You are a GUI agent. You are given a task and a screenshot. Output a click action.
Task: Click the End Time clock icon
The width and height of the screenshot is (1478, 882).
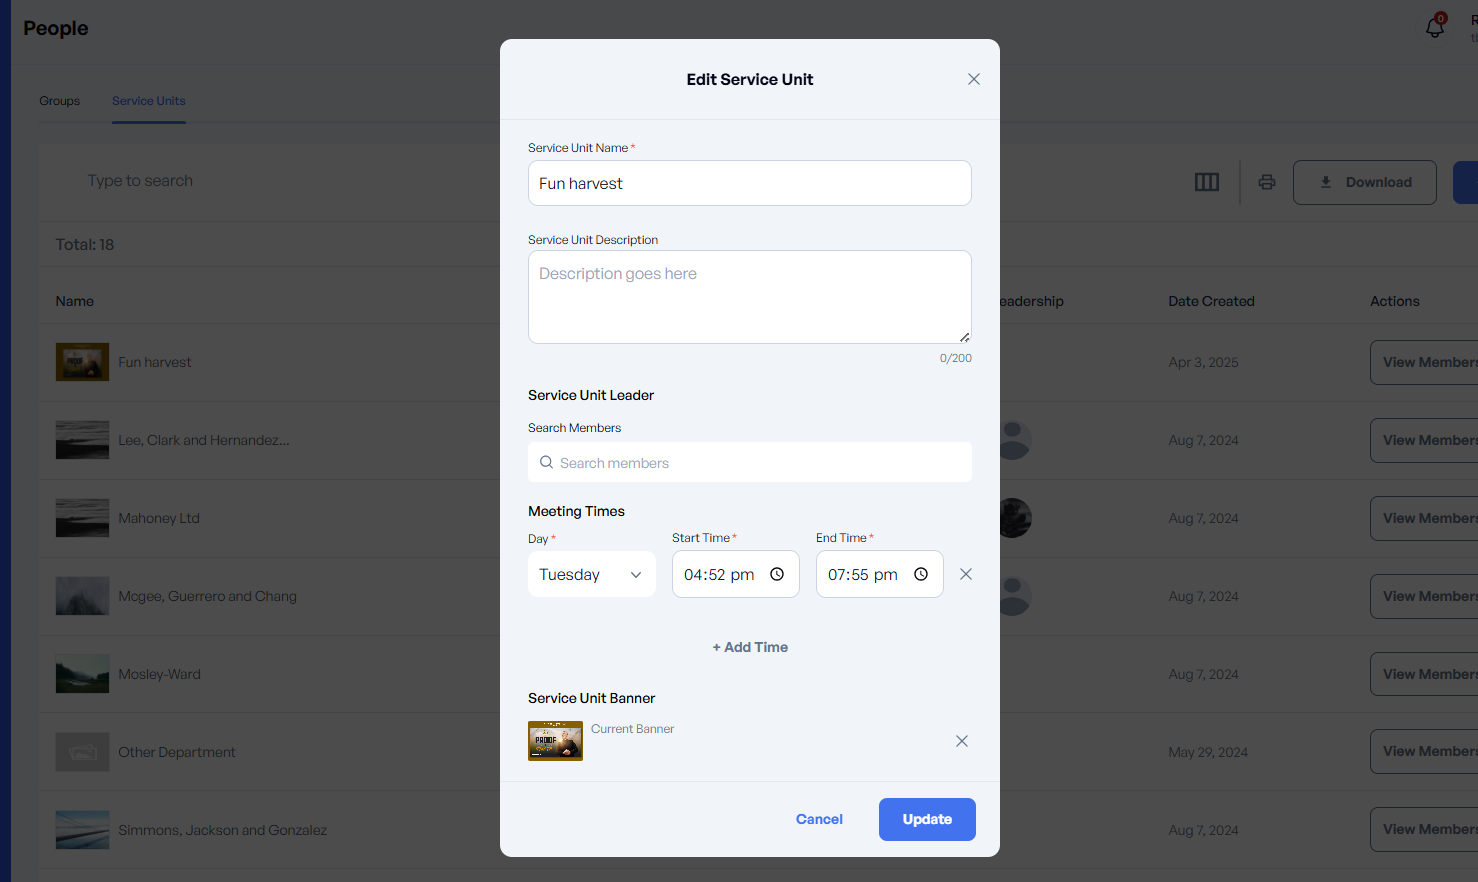tap(921, 574)
